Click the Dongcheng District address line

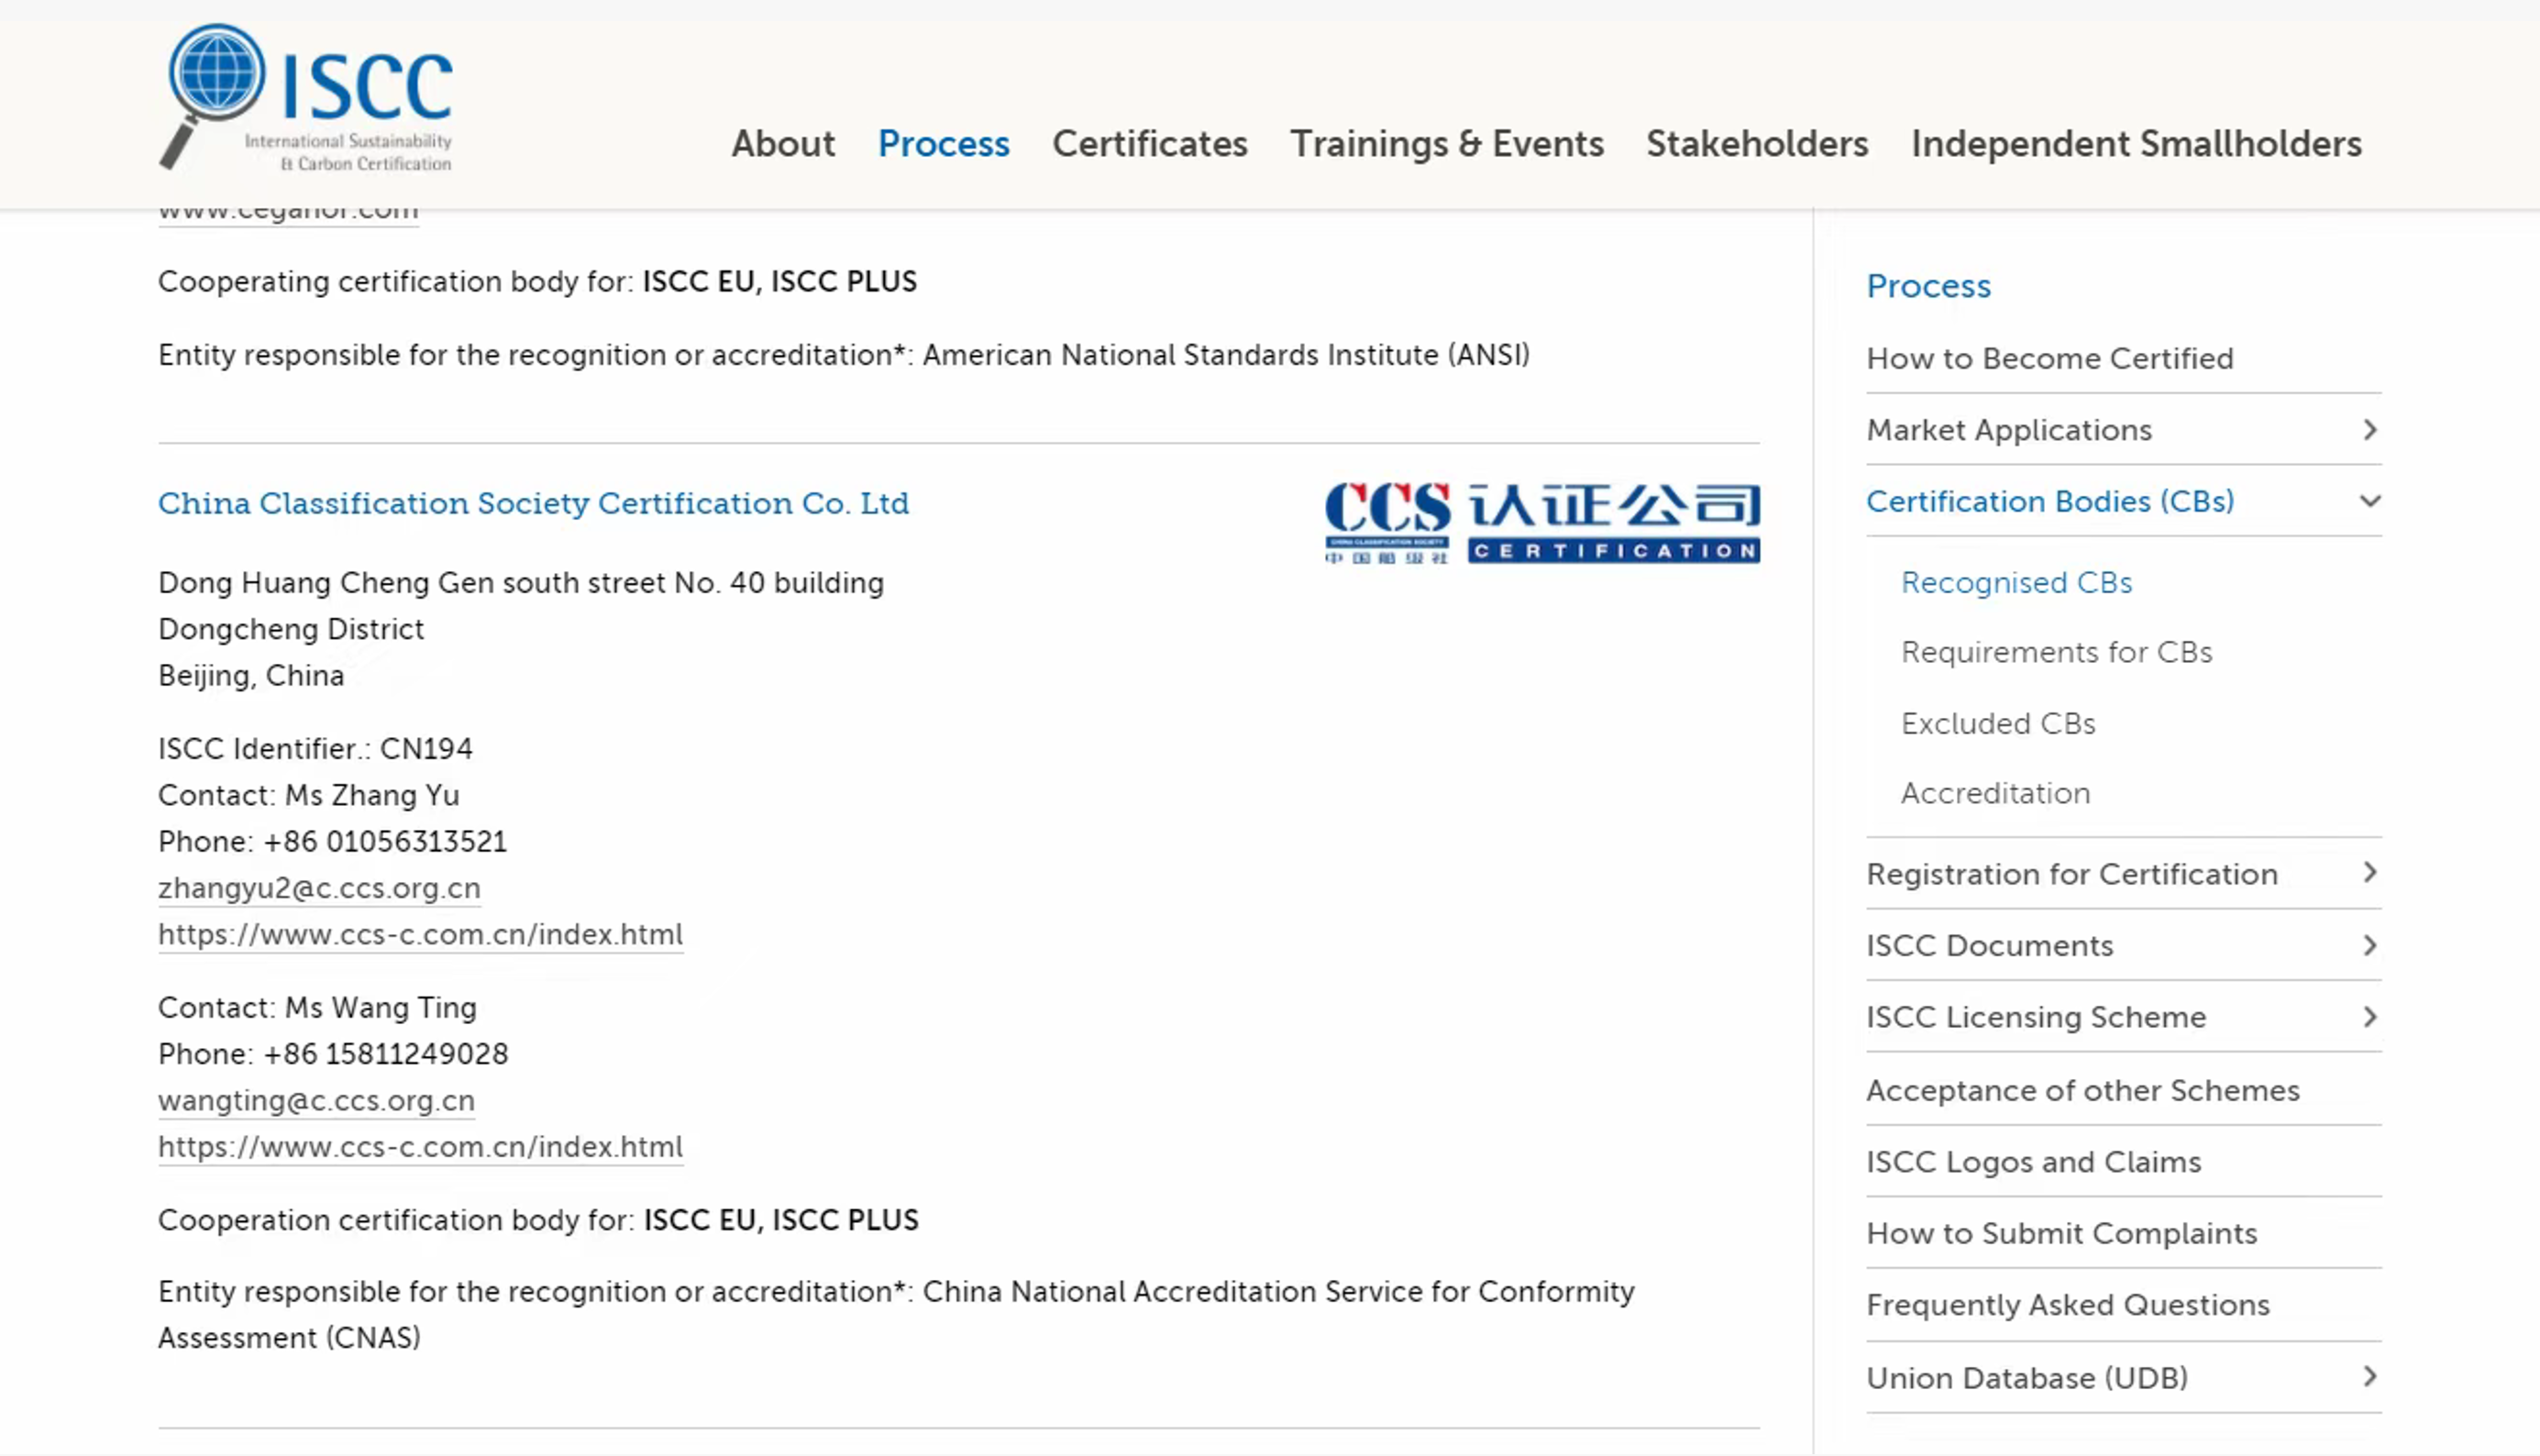pos(291,629)
